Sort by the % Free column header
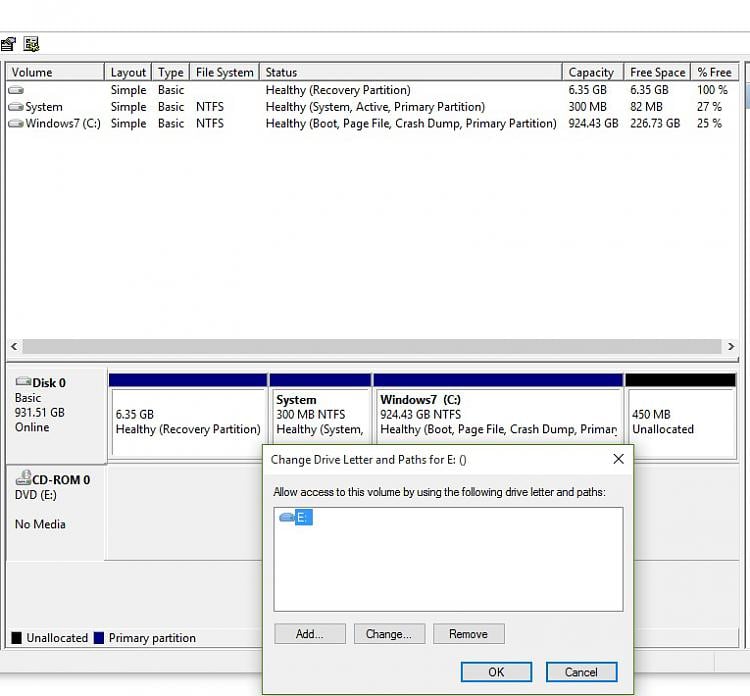This screenshot has width=750, height=696. coord(715,72)
